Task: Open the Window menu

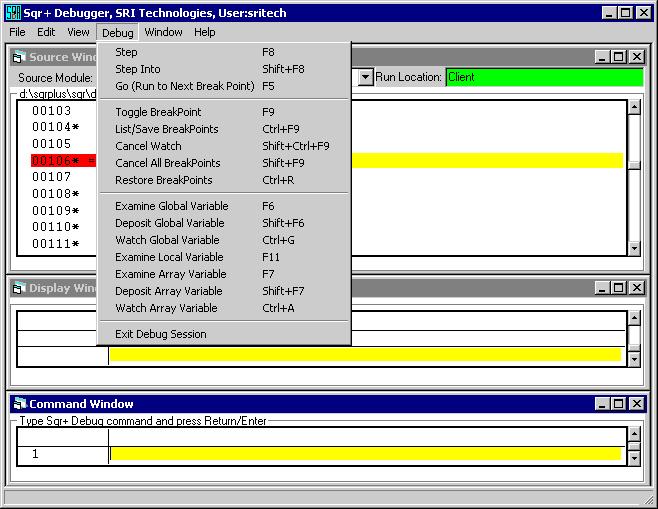Action: (x=163, y=32)
